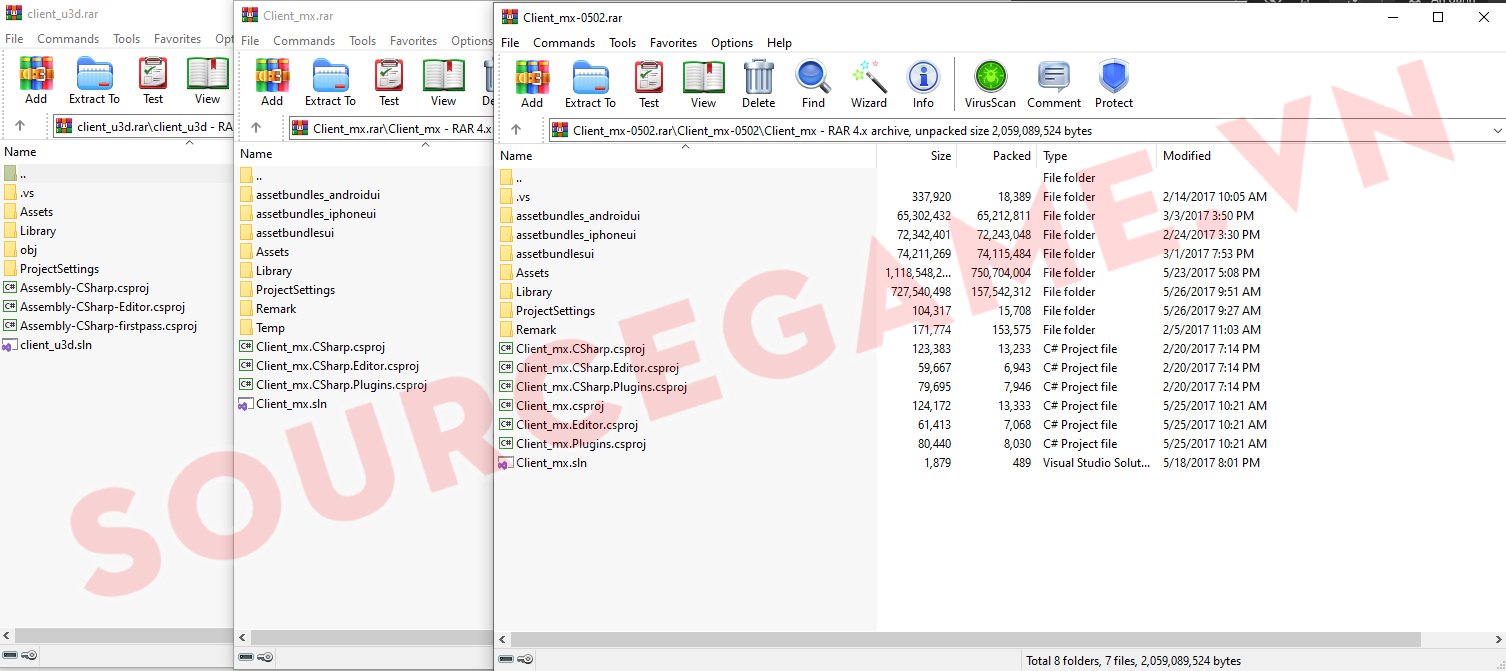
Task: Click the Find magnifier icon
Action: pos(813,84)
